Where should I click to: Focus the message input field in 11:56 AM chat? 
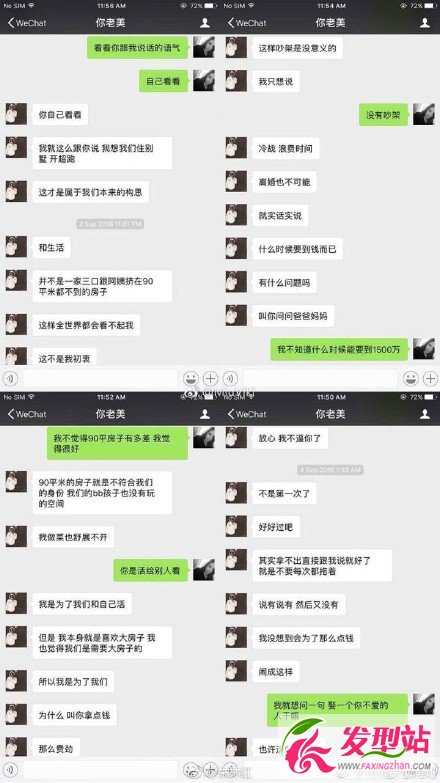pos(100,379)
